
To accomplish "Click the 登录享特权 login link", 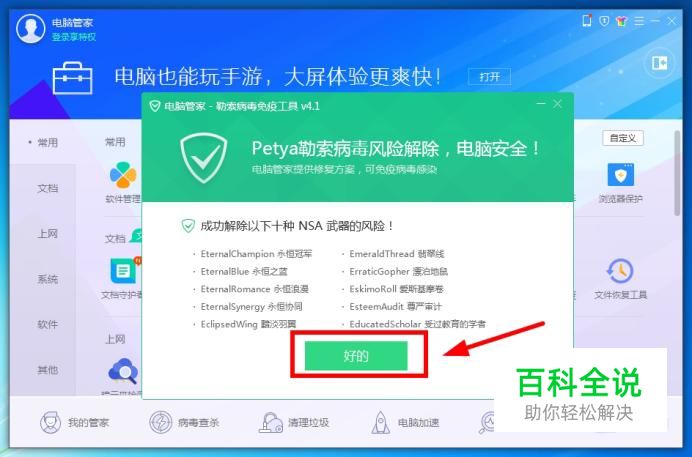I will pyautogui.click(x=74, y=37).
